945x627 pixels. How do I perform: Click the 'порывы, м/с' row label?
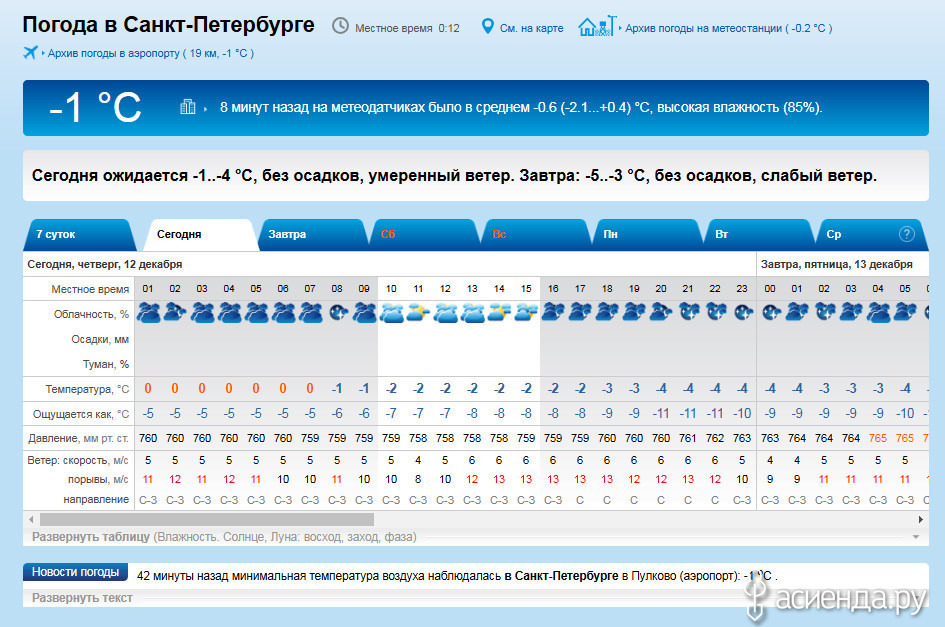point(98,479)
